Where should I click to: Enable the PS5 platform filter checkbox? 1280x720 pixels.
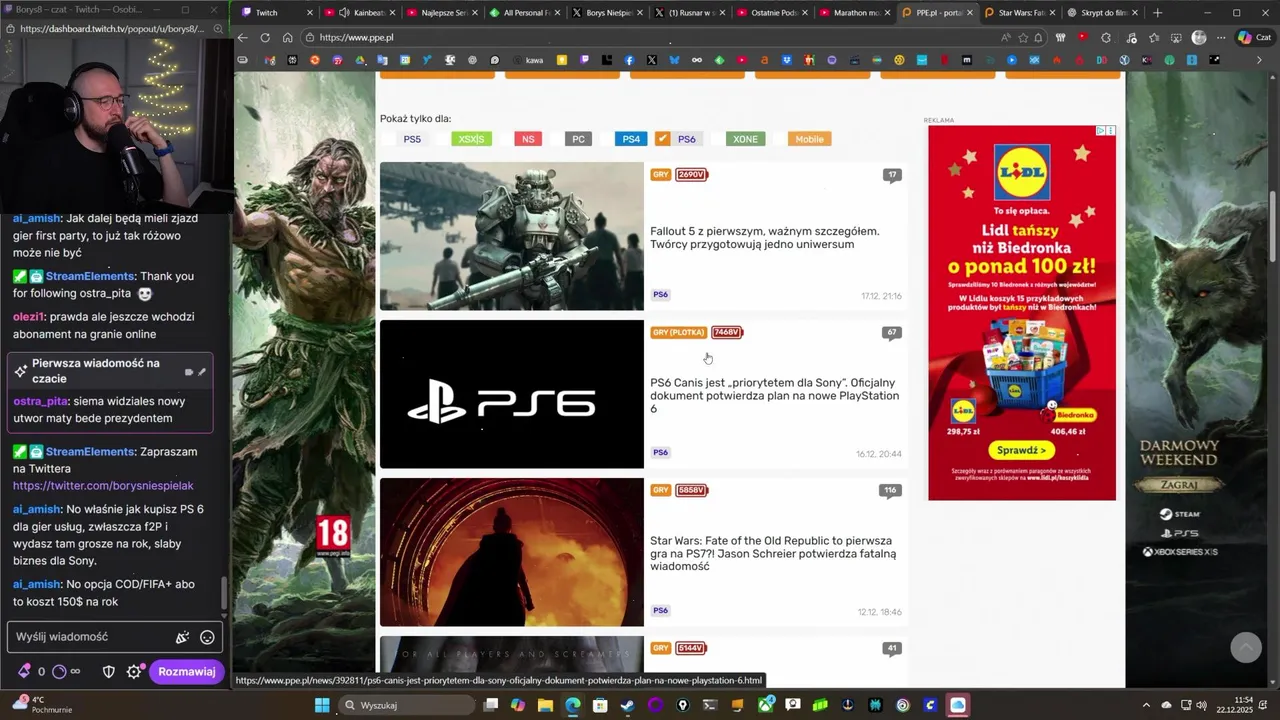click(x=388, y=139)
